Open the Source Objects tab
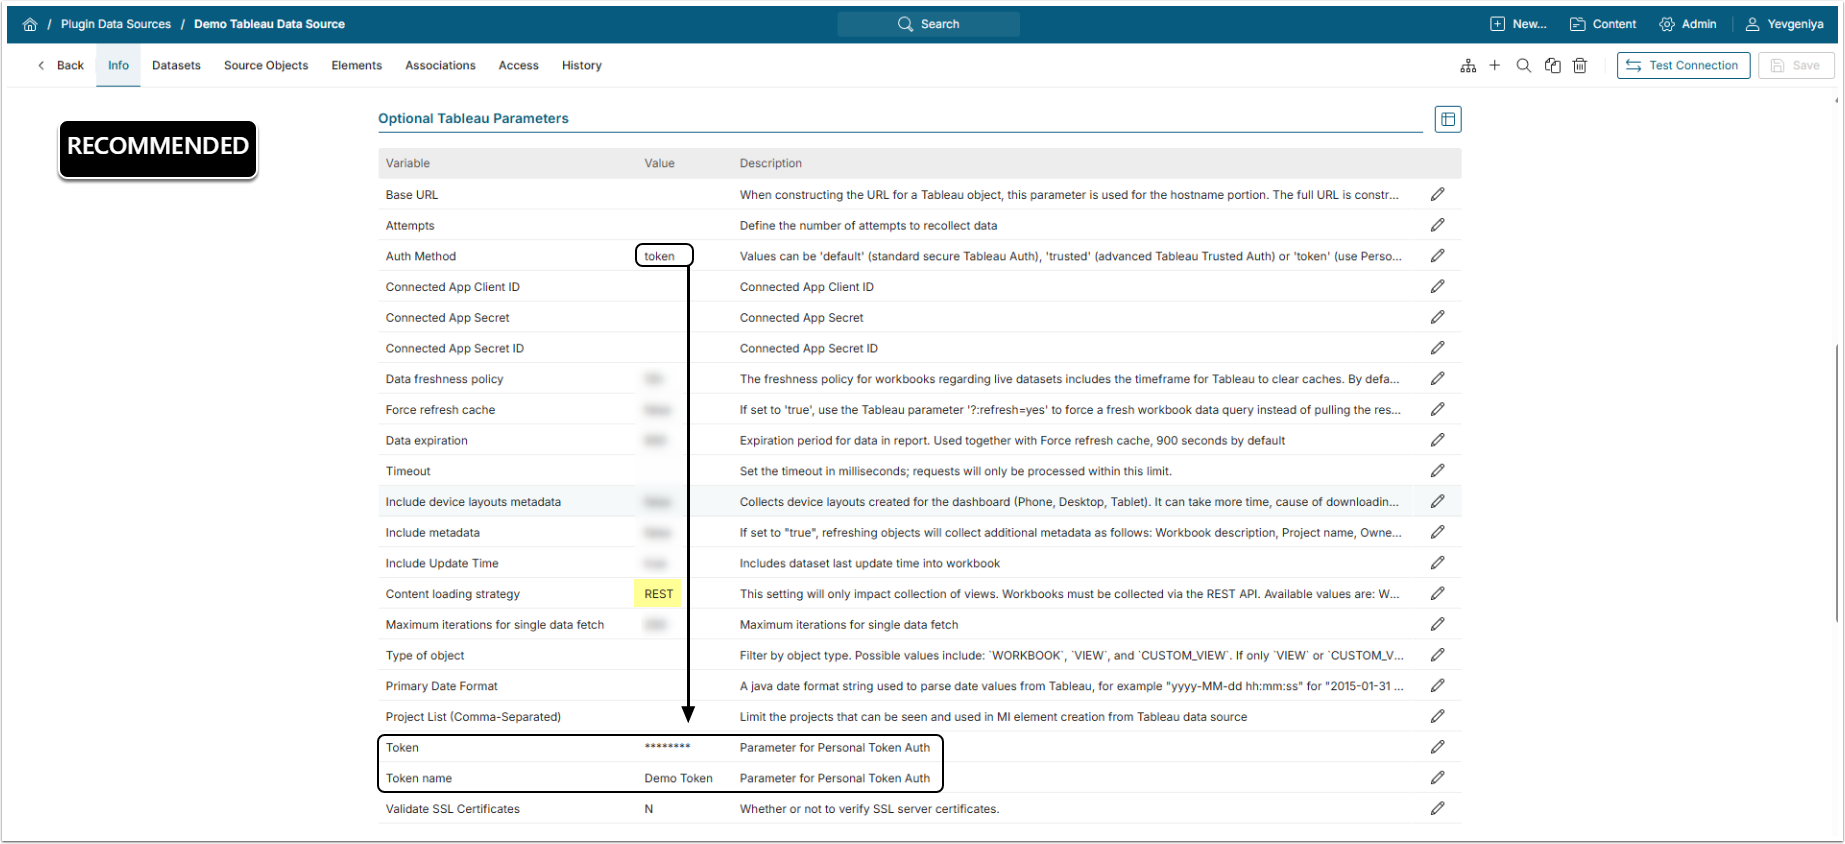 (266, 66)
